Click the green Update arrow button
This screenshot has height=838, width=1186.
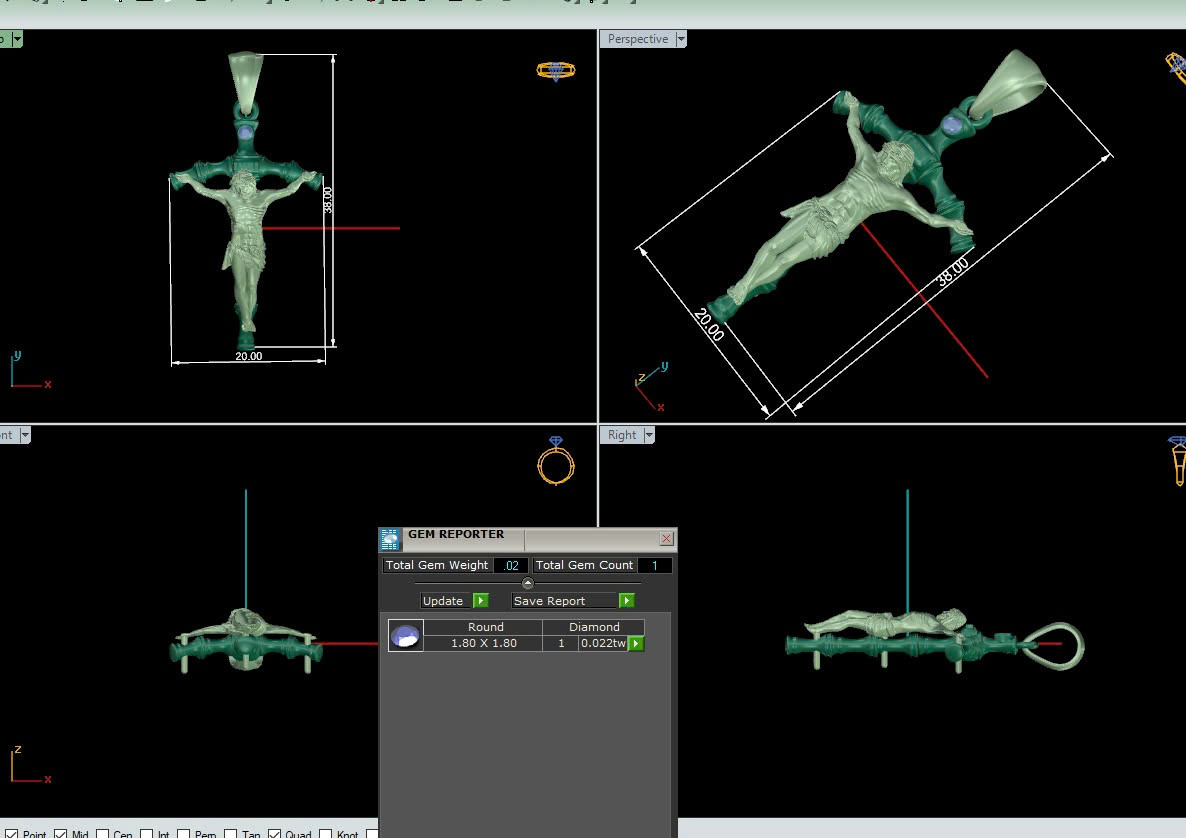point(480,601)
